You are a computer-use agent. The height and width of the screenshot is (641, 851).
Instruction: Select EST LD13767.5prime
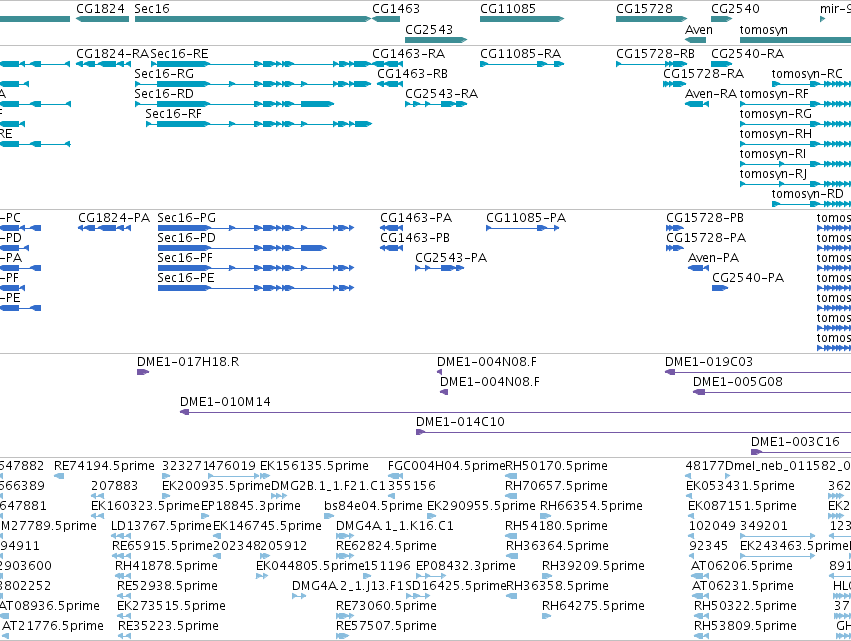click(x=121, y=536)
